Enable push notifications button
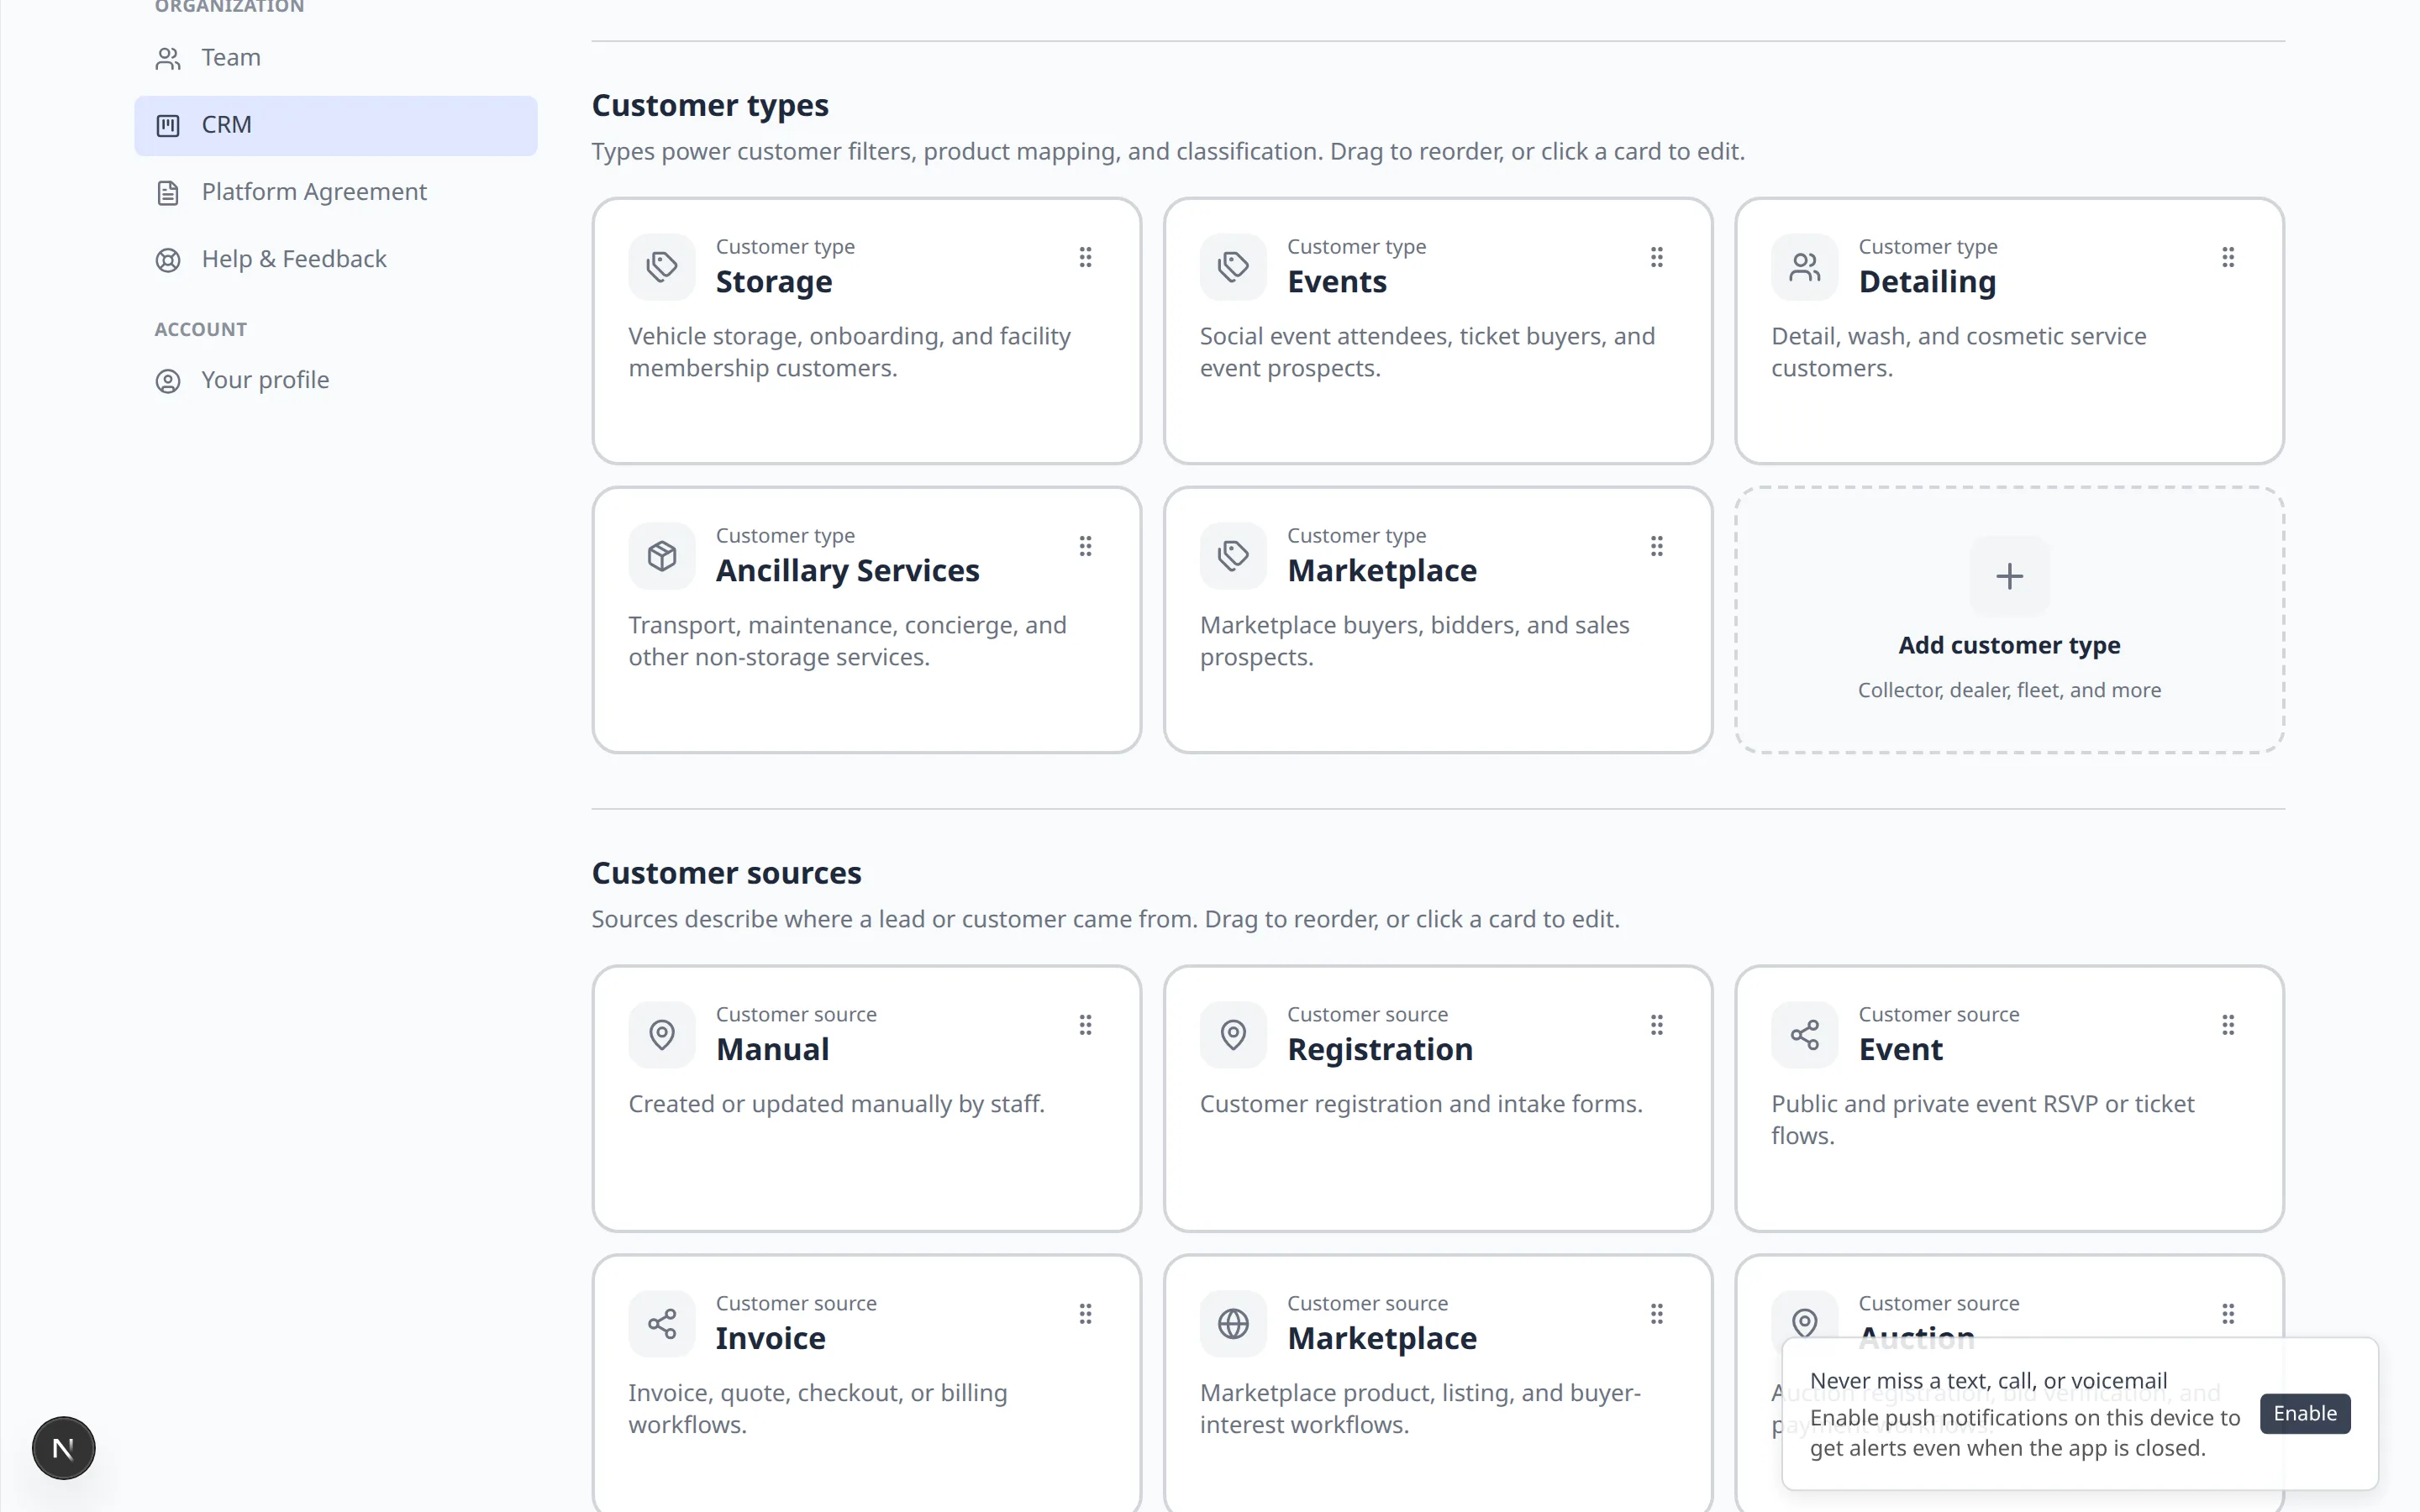2420x1512 pixels. [2305, 1413]
